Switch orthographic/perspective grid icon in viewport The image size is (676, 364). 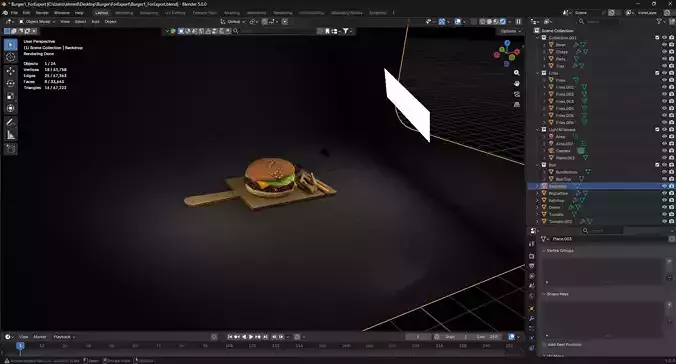[x=516, y=104]
